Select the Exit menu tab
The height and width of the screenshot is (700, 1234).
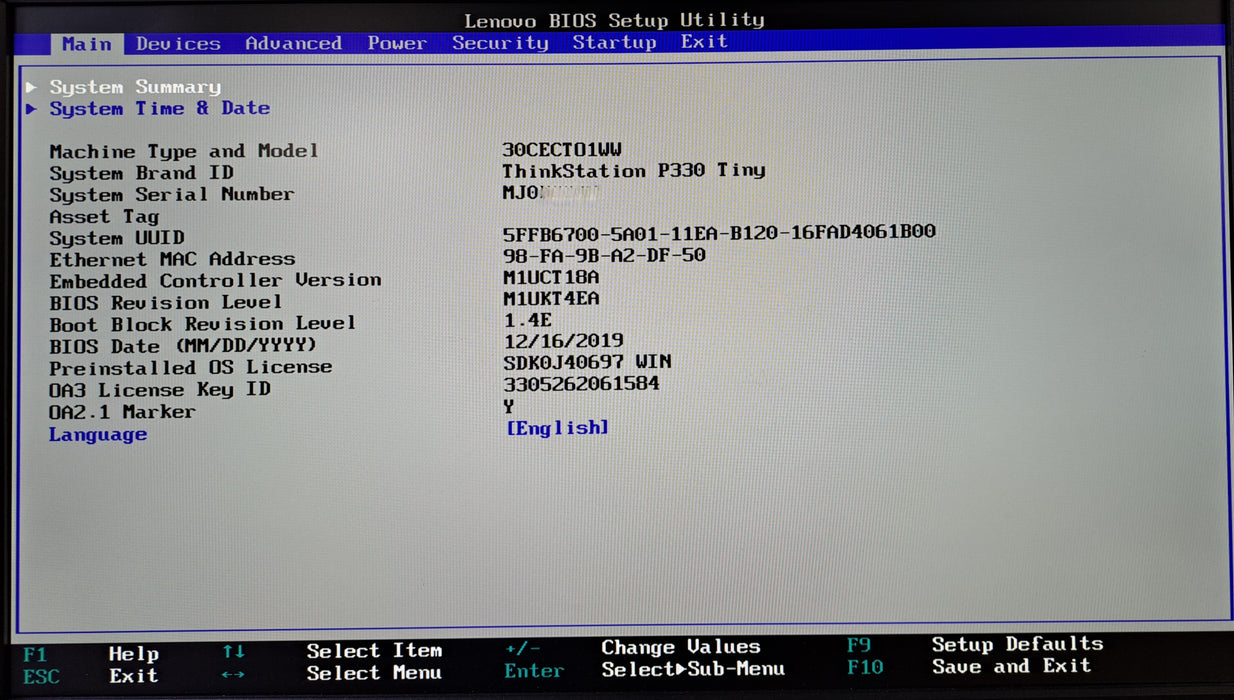click(704, 41)
